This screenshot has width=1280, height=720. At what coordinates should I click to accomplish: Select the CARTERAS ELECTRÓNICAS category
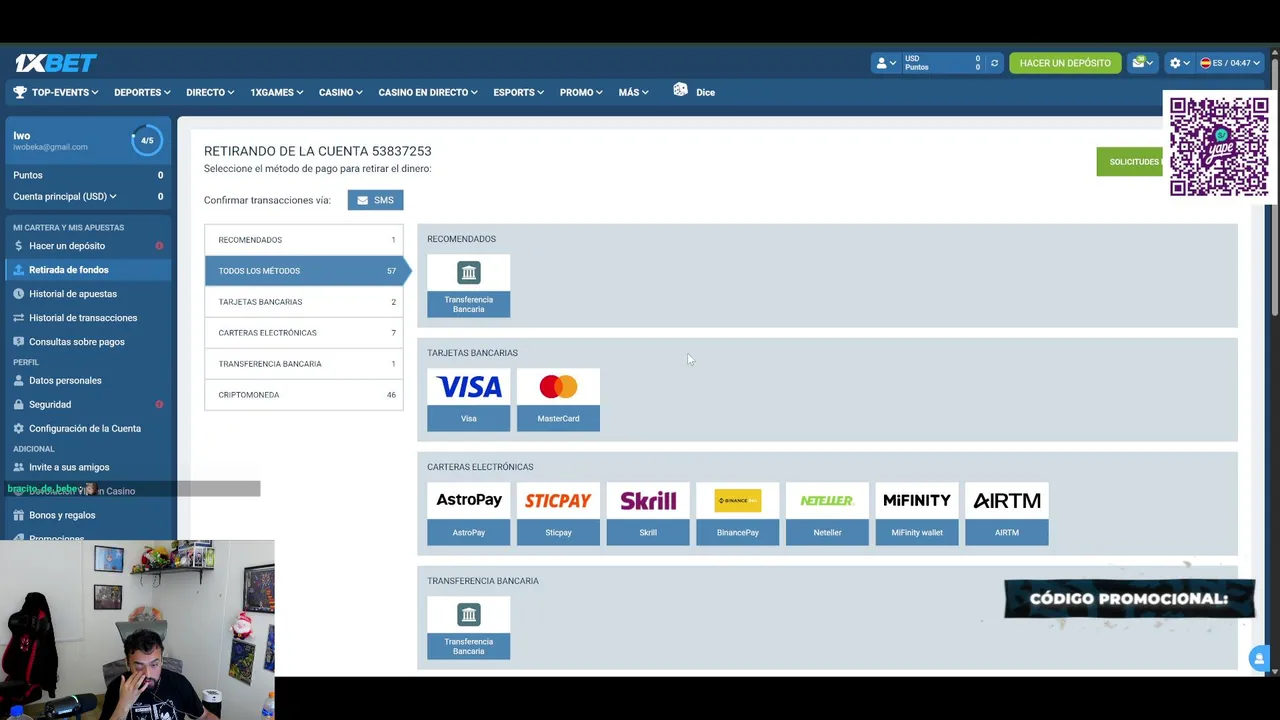point(304,333)
